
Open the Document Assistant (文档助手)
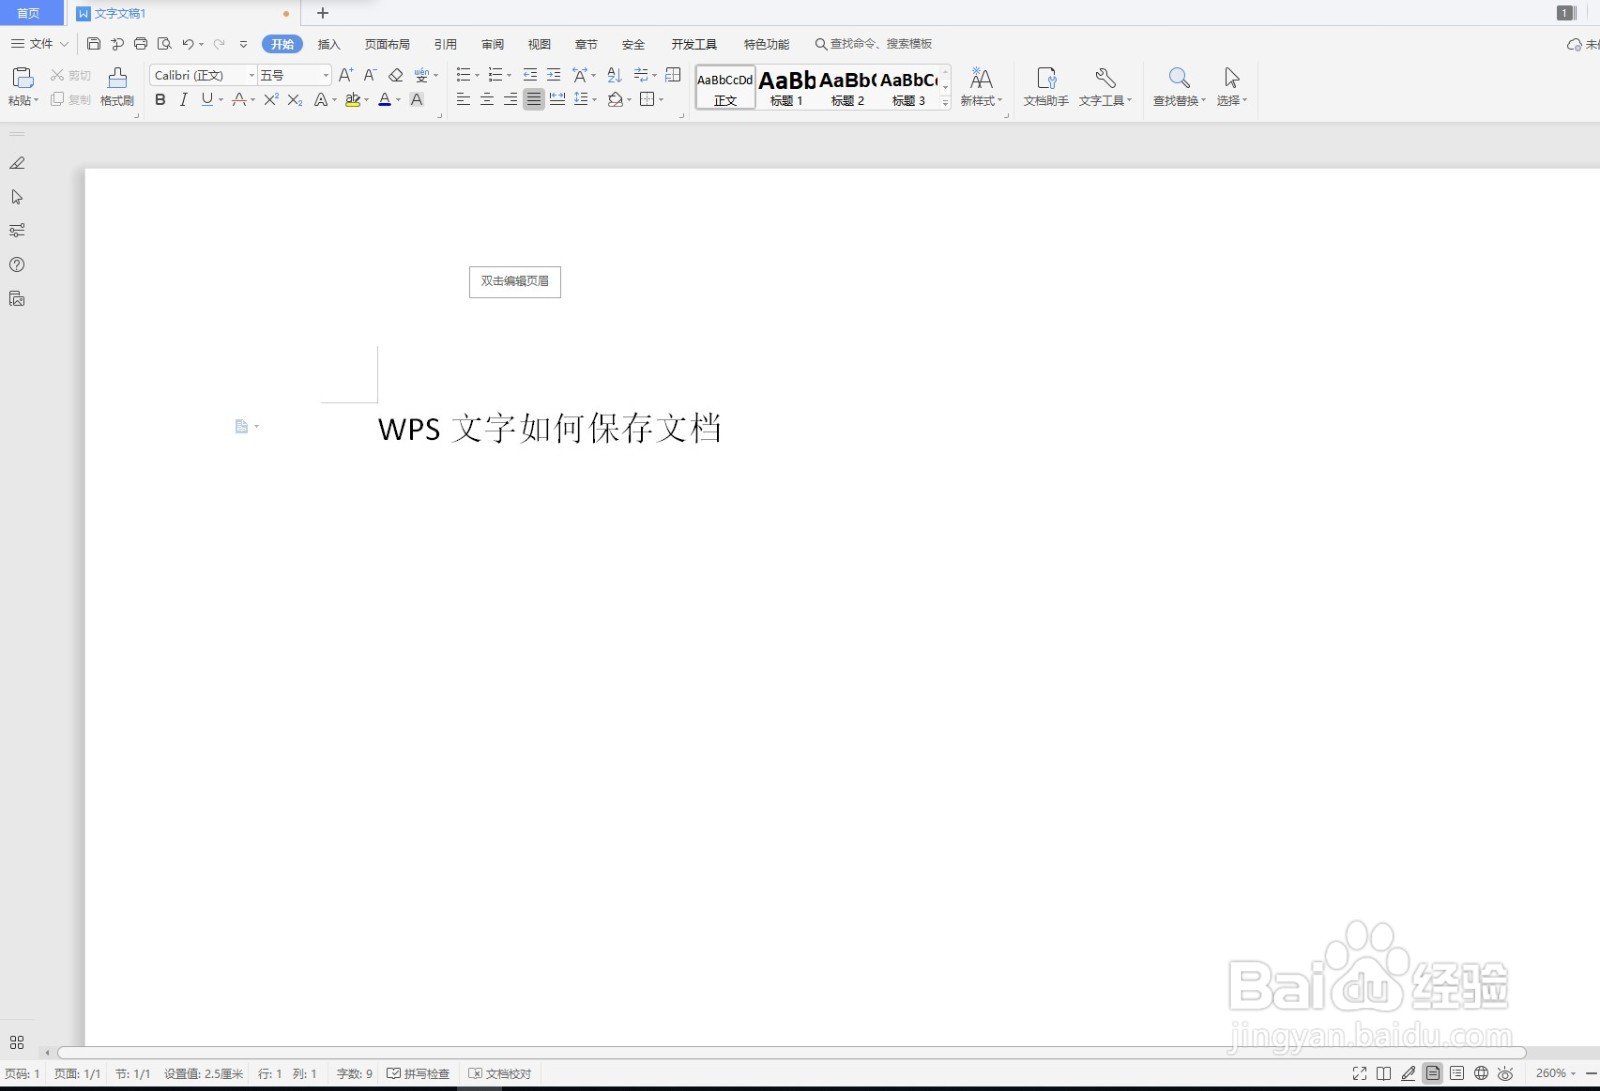tap(1046, 86)
